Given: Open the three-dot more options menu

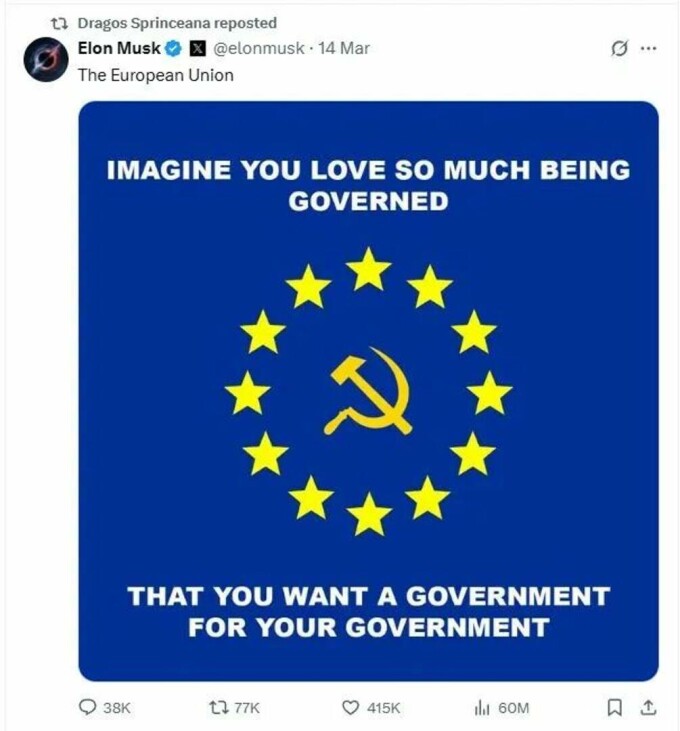Looking at the screenshot, I should coord(648,48).
